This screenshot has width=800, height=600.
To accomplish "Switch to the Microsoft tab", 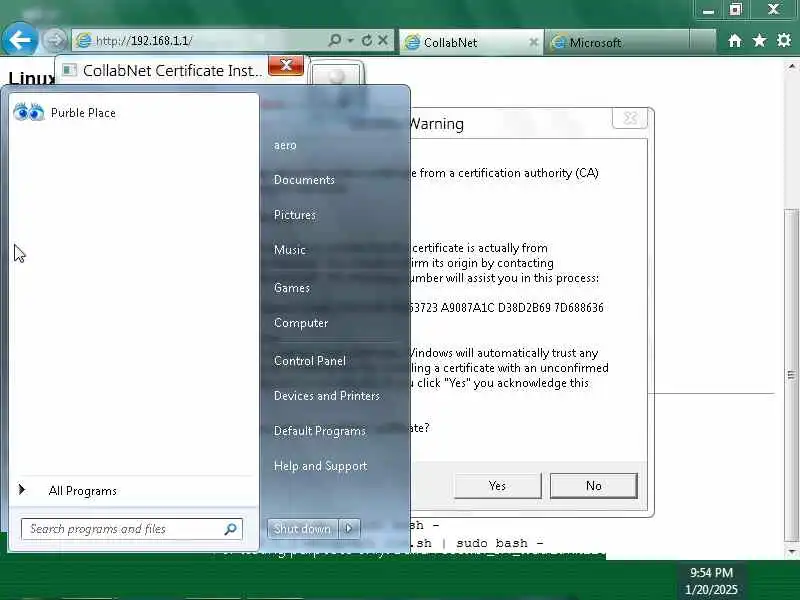I will coord(617,42).
